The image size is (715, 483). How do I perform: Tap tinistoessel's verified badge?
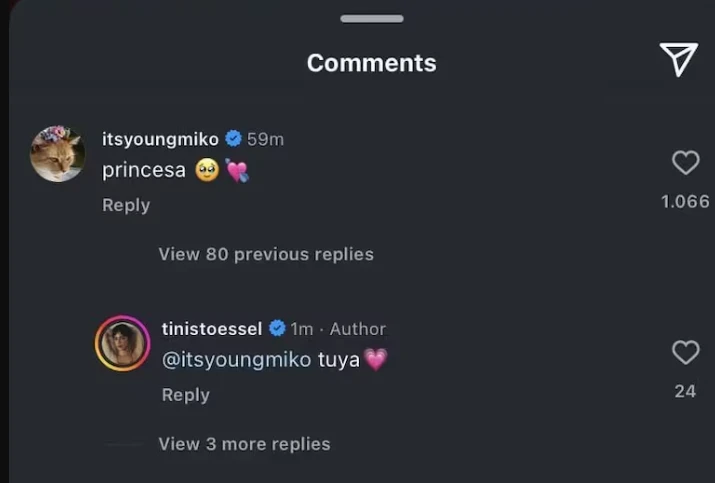point(277,329)
